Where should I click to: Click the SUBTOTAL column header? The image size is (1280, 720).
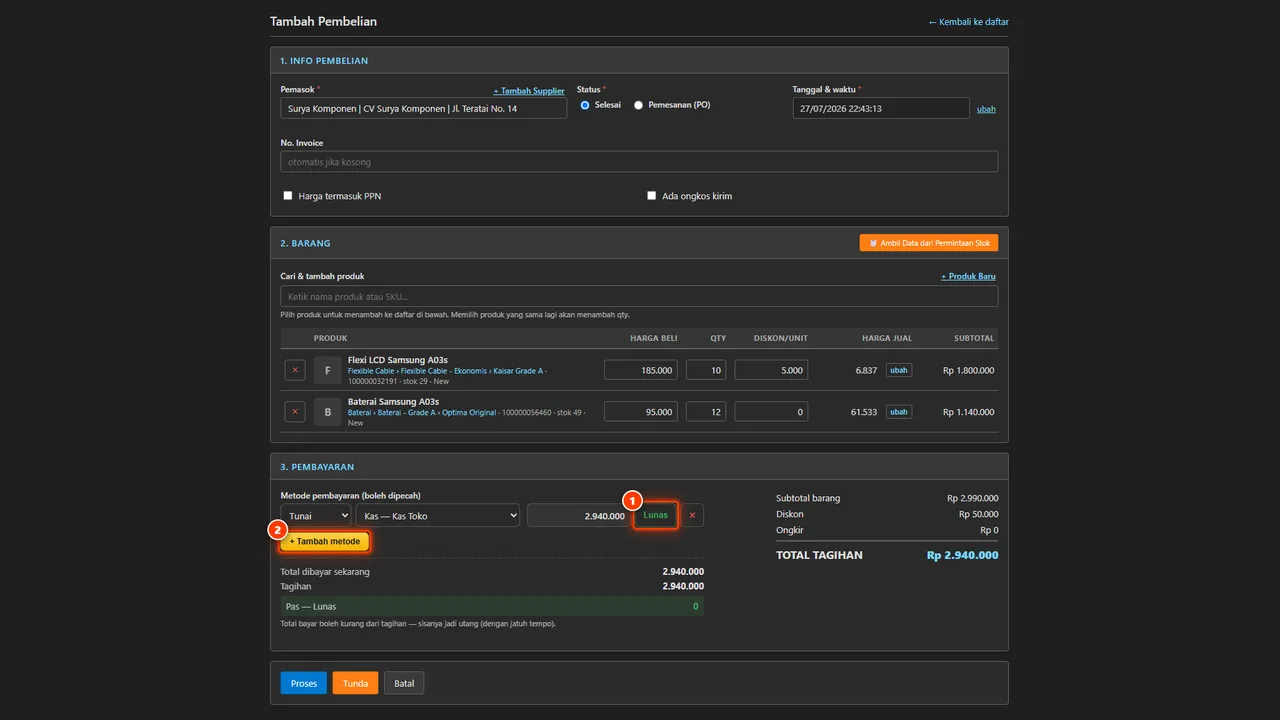pyautogui.click(x=974, y=338)
